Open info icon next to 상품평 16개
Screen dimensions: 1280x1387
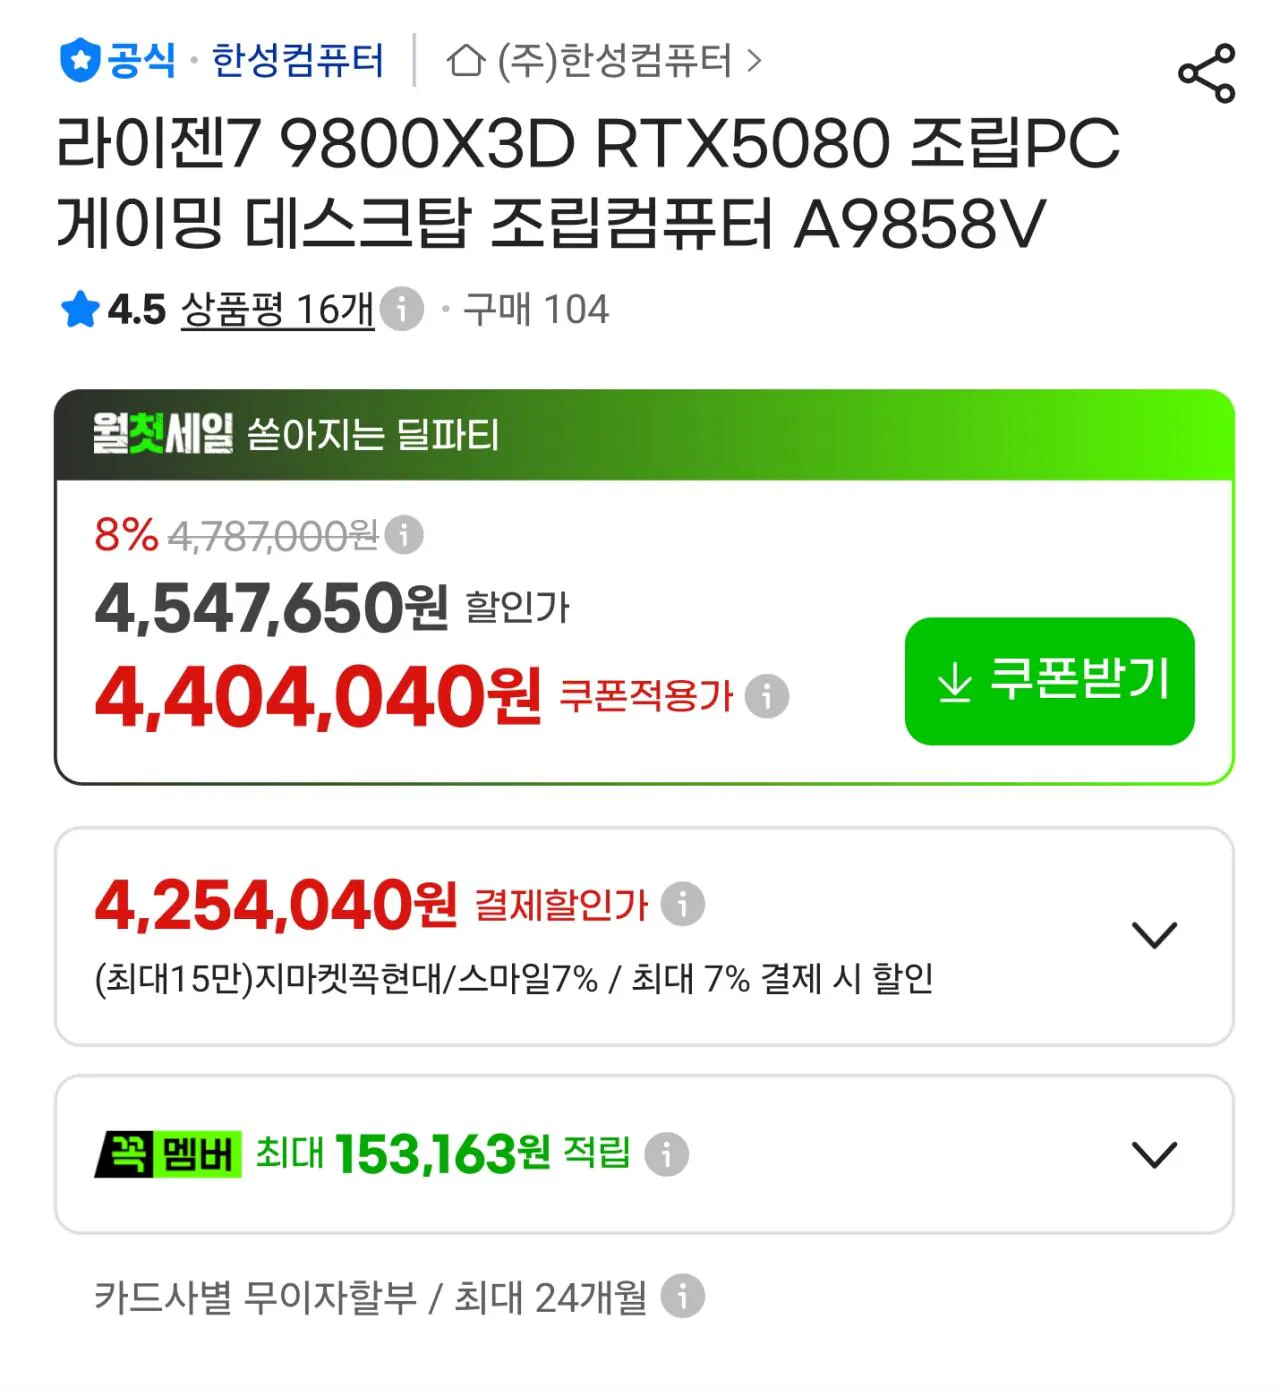pyautogui.click(x=402, y=309)
